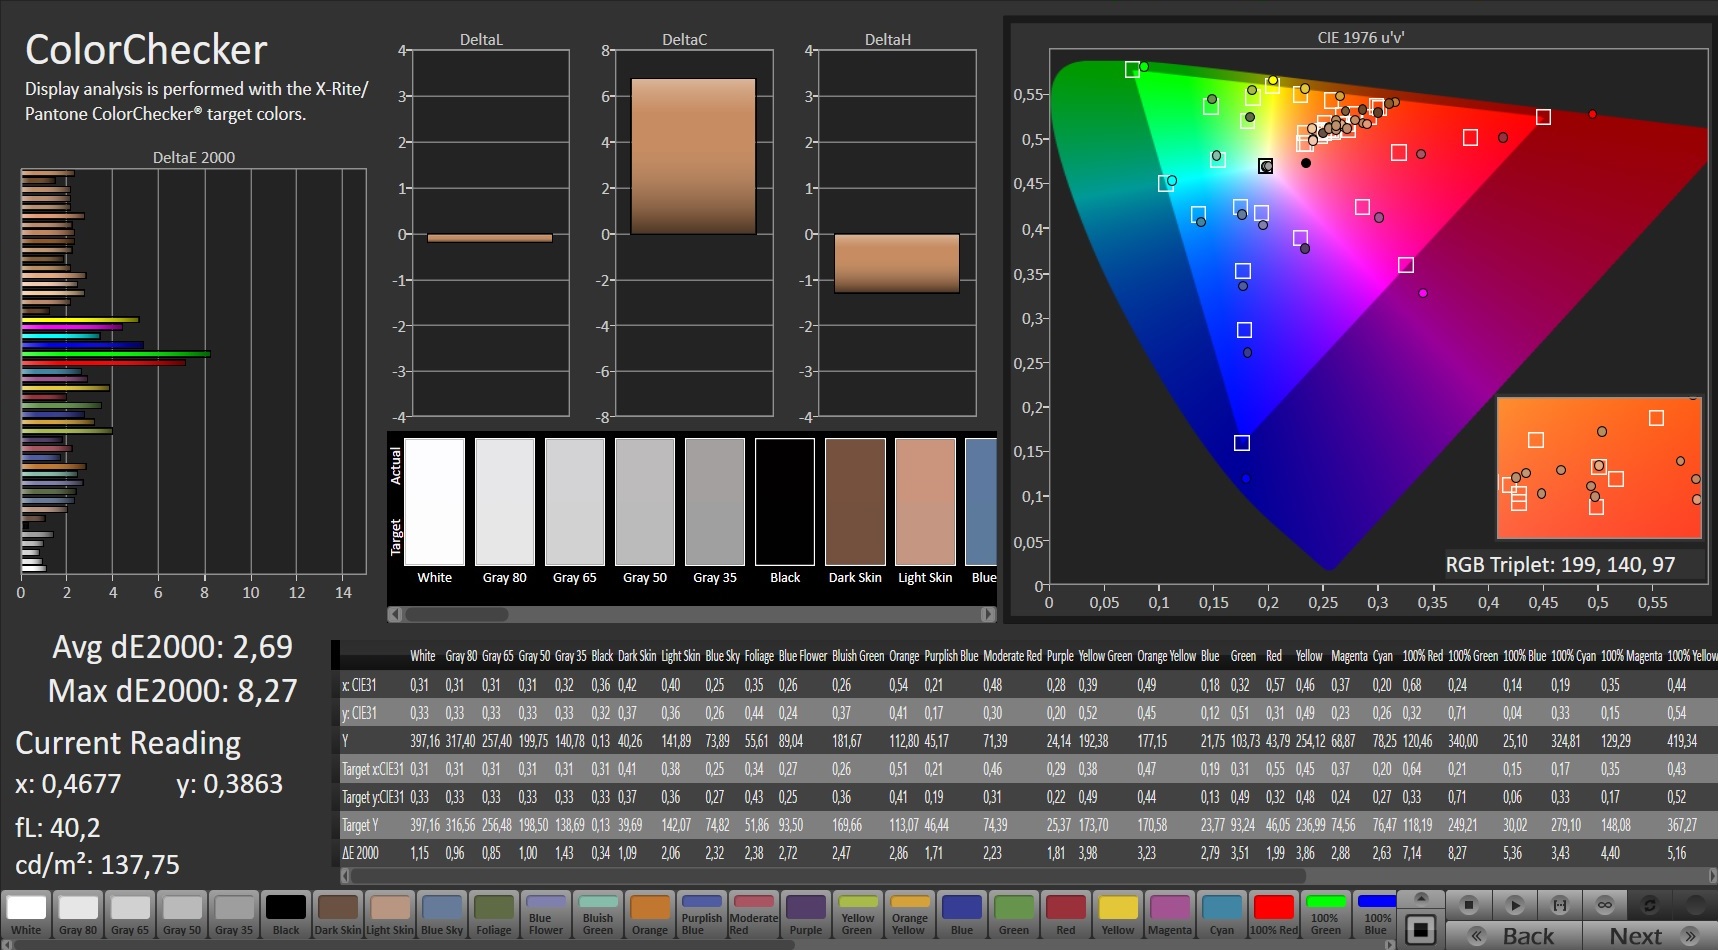The width and height of the screenshot is (1718, 950).
Task: Click left arrow of Actual/Target swatch scrollbar
Action: [395, 614]
